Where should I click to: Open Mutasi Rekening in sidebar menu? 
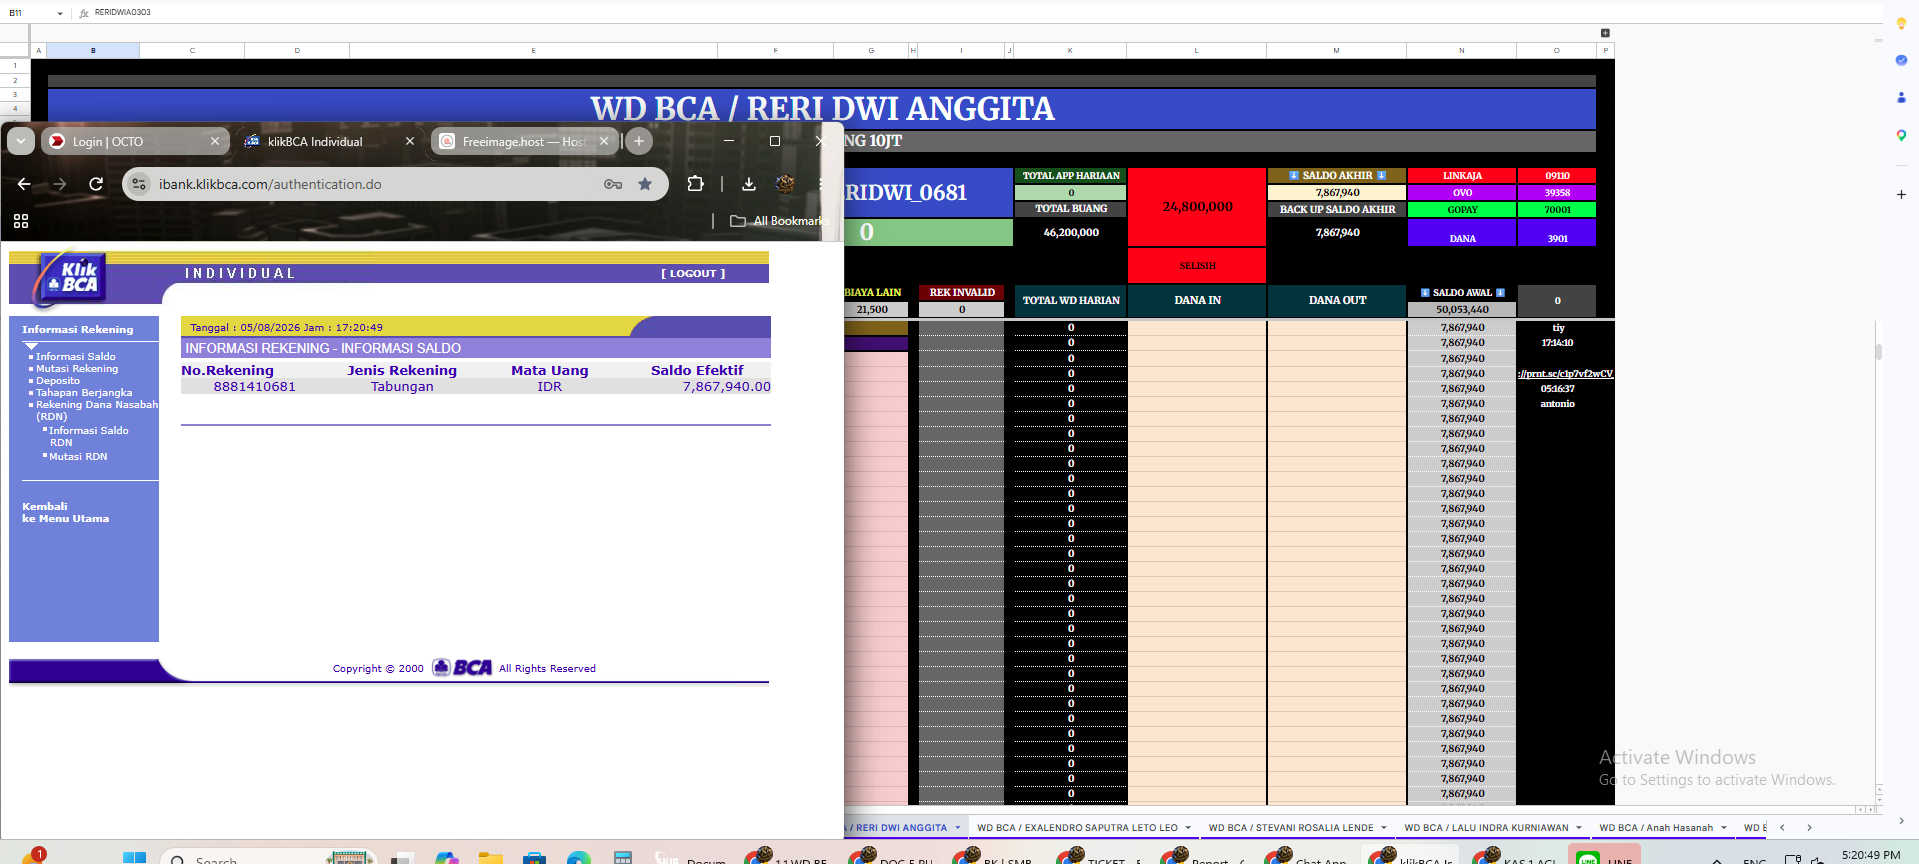click(x=77, y=368)
